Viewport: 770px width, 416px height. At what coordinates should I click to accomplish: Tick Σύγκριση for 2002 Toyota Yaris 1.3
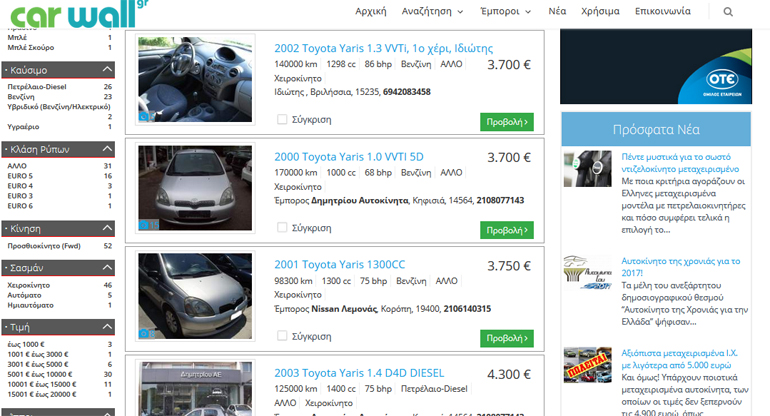pos(282,119)
